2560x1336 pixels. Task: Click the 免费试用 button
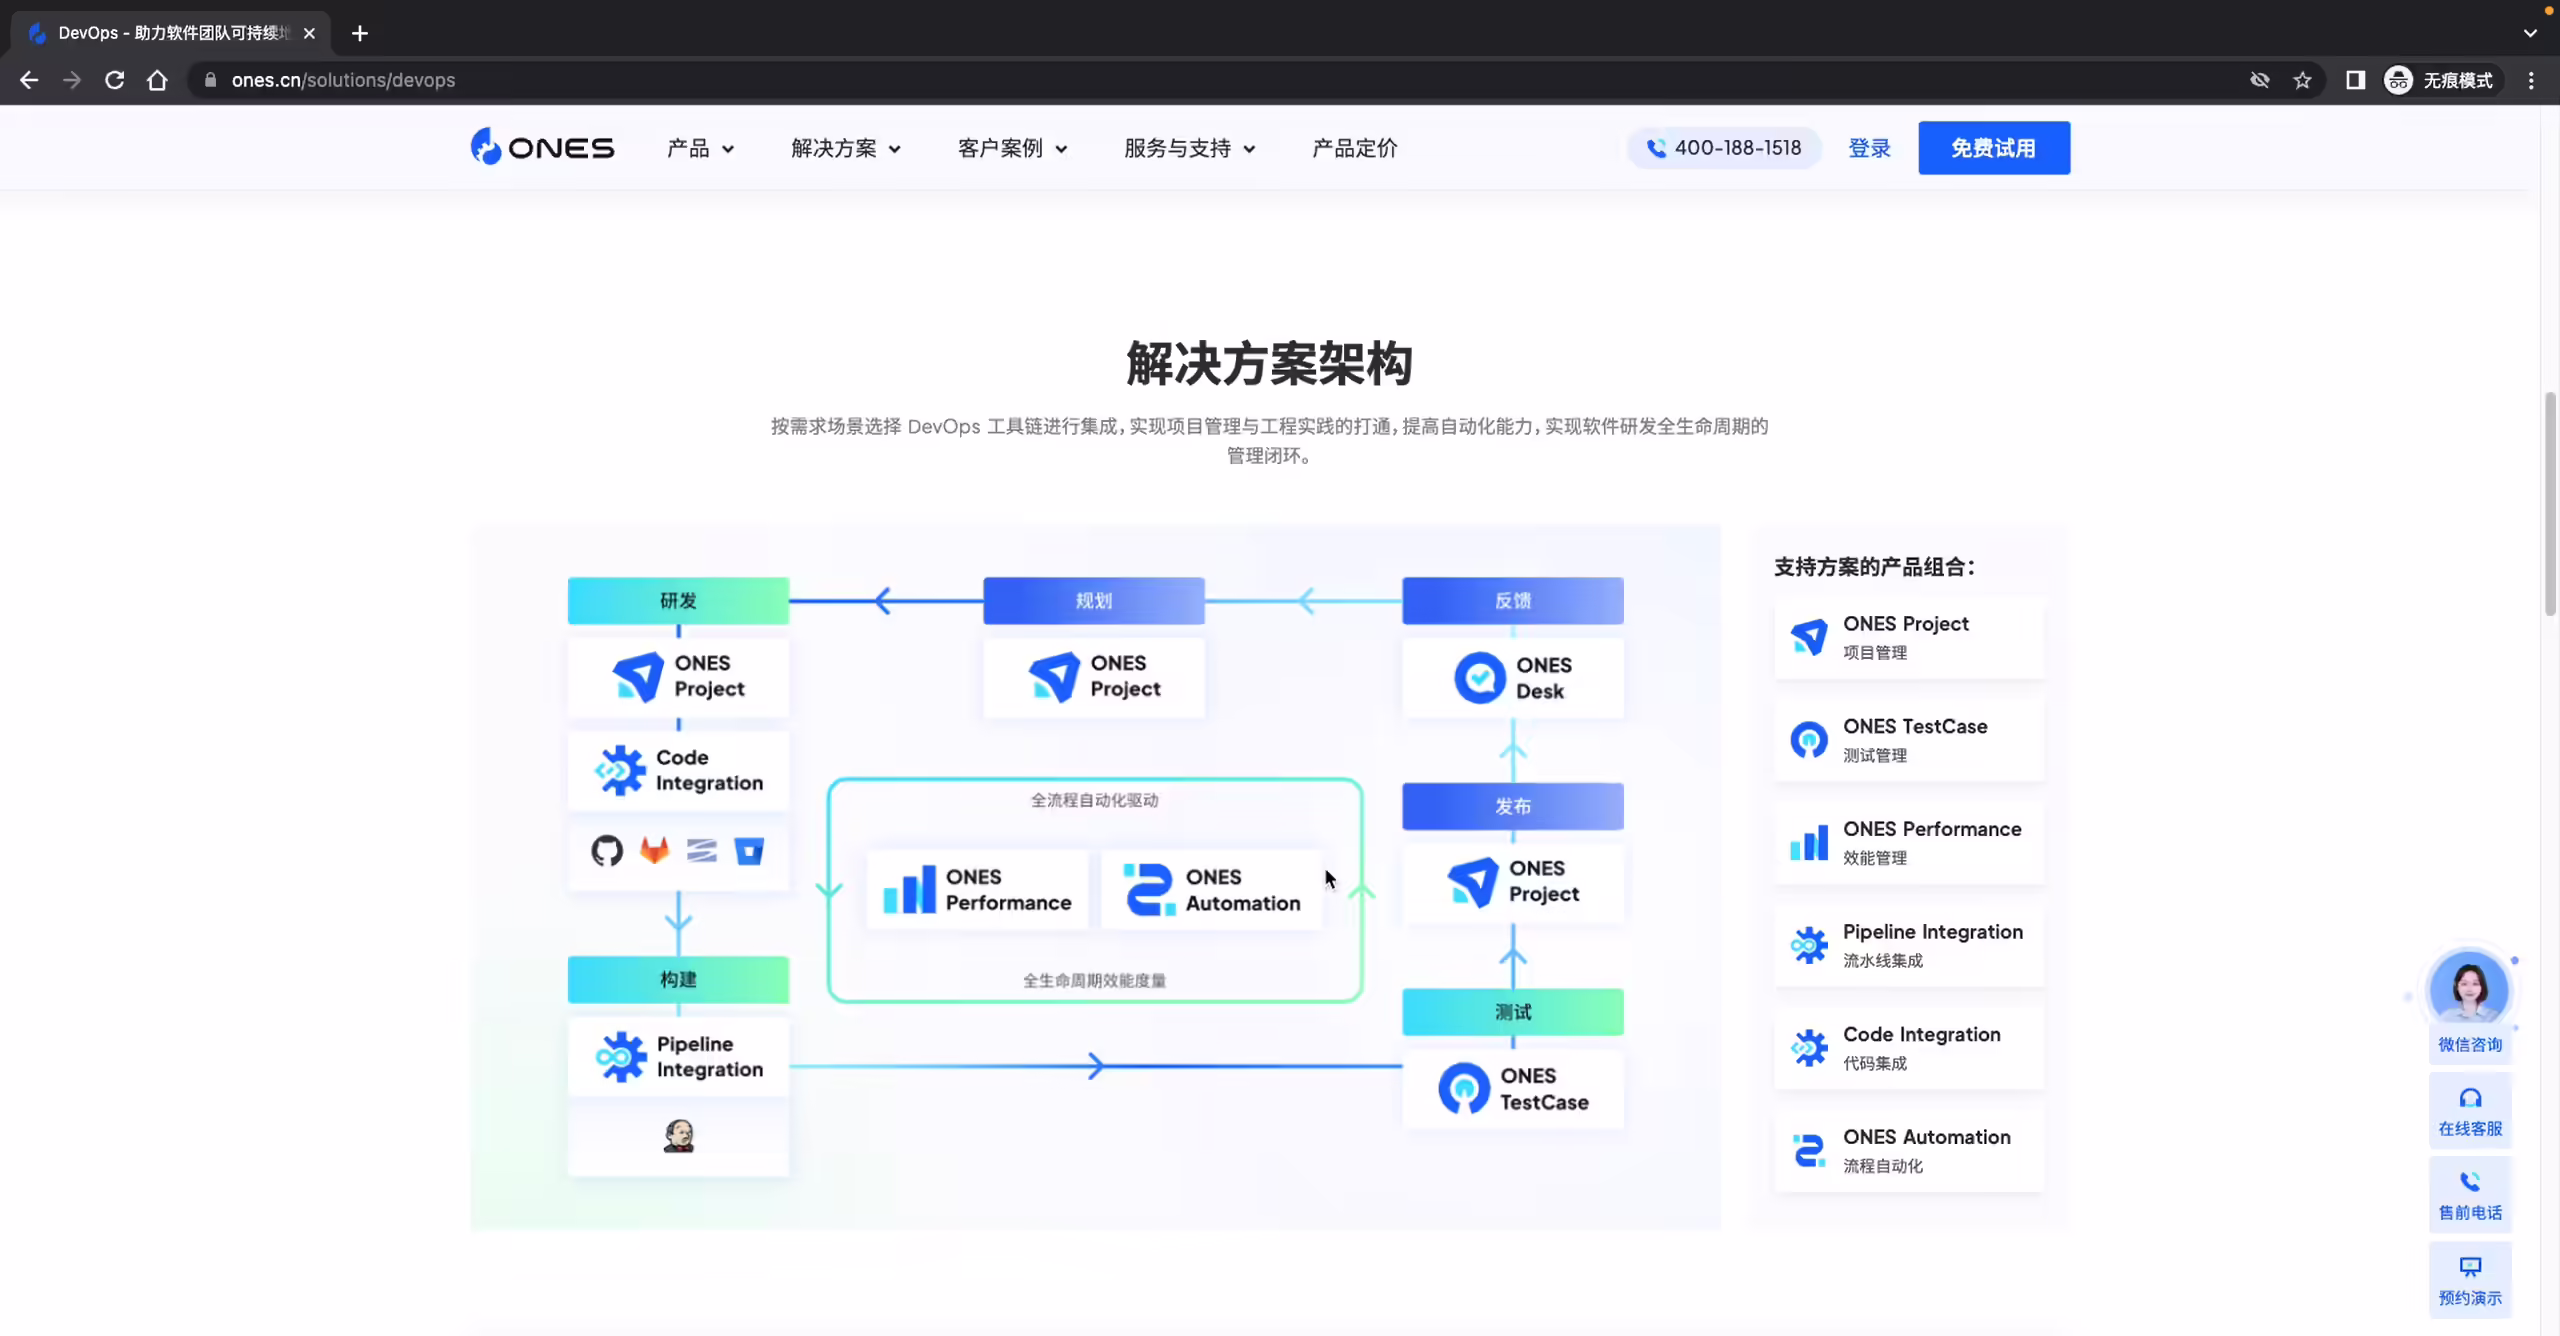point(1994,148)
